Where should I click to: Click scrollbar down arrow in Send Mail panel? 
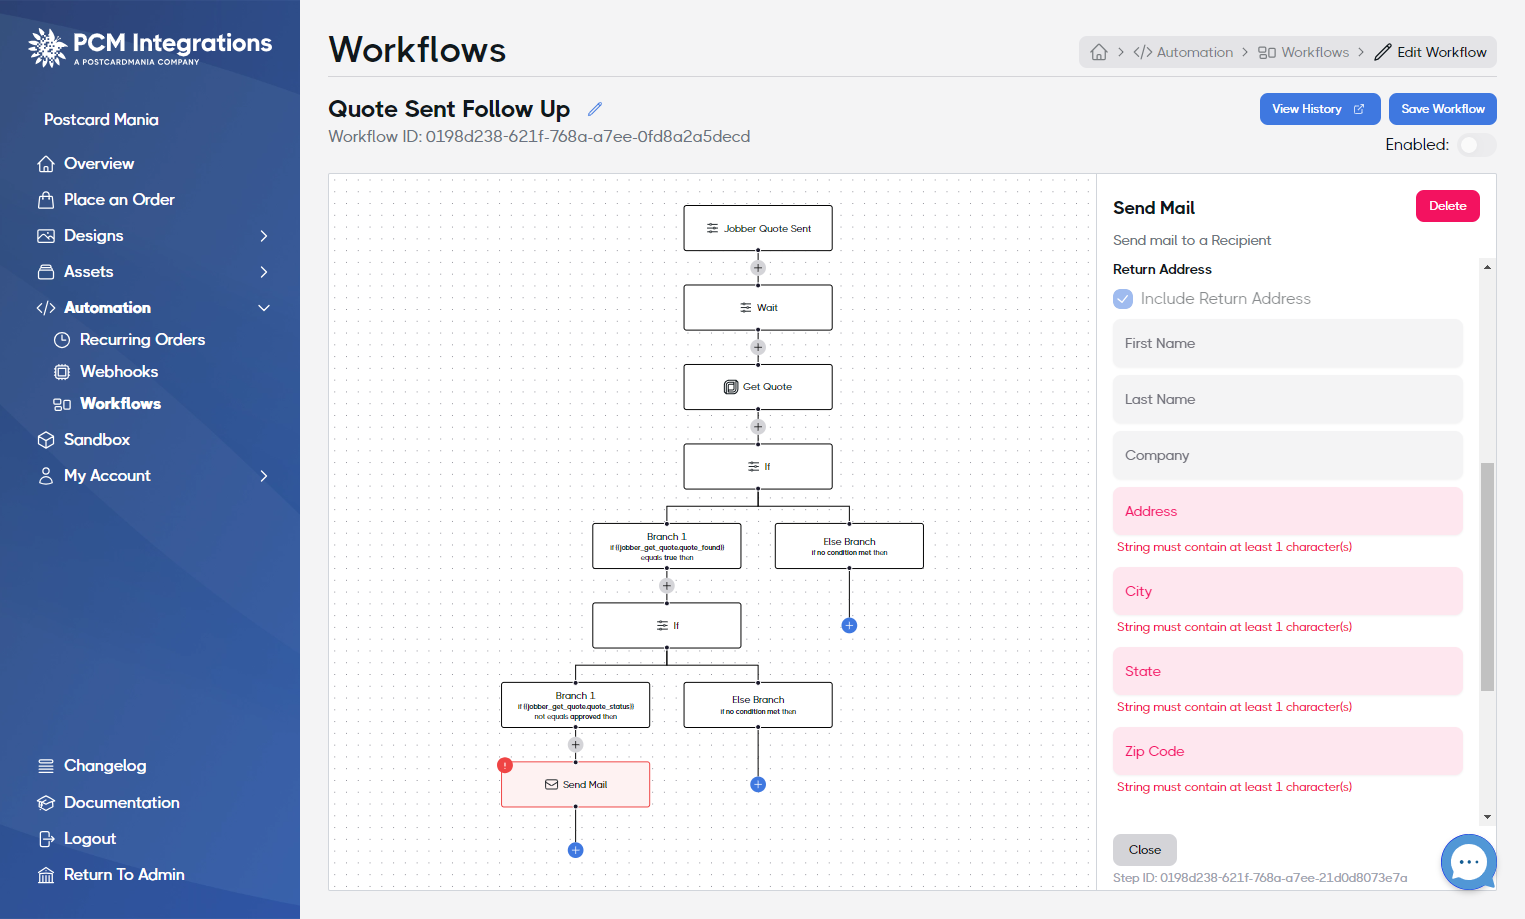(1487, 817)
